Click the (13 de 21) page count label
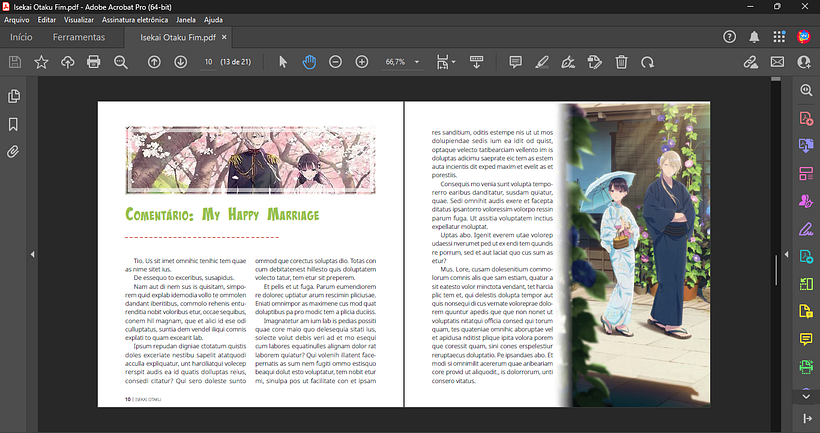The width and height of the screenshot is (820, 433). [x=236, y=62]
